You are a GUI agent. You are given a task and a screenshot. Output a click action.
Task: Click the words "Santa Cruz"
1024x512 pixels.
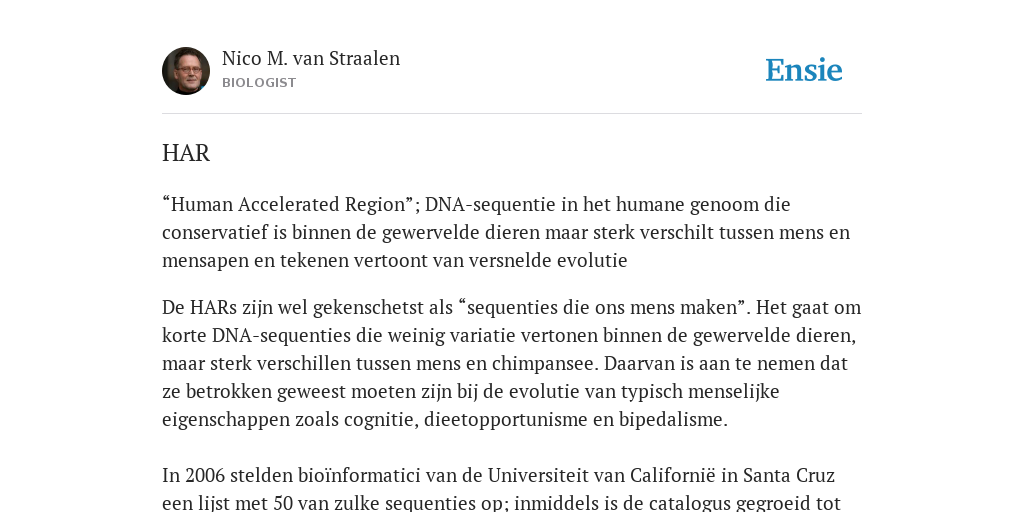click(x=789, y=475)
